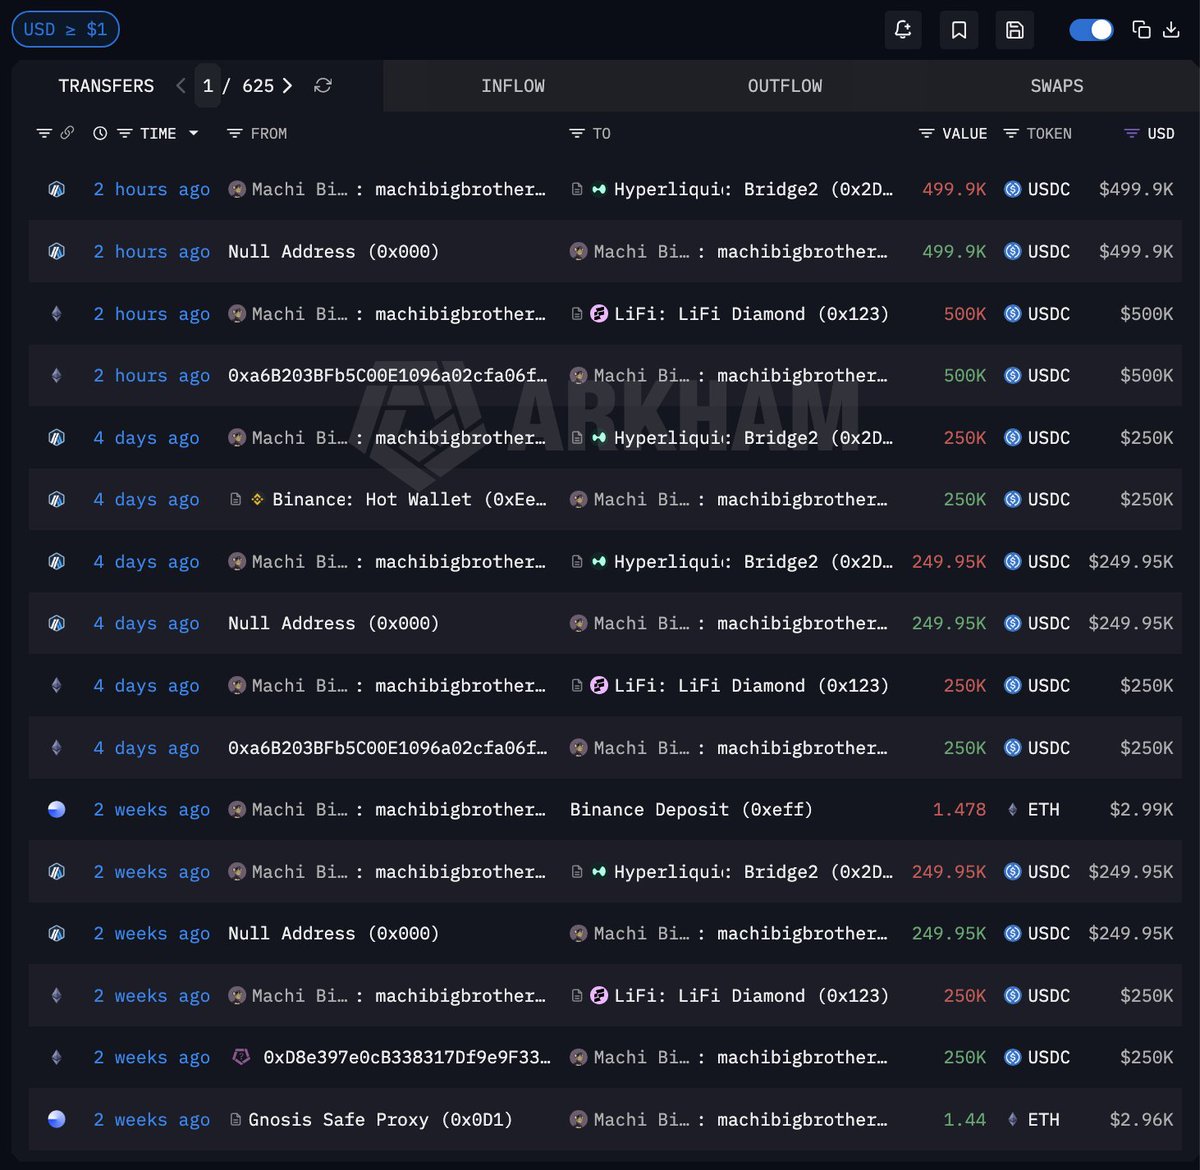Click the Arbitrum chain icon in first row
This screenshot has height=1170, width=1200.
point(57,189)
